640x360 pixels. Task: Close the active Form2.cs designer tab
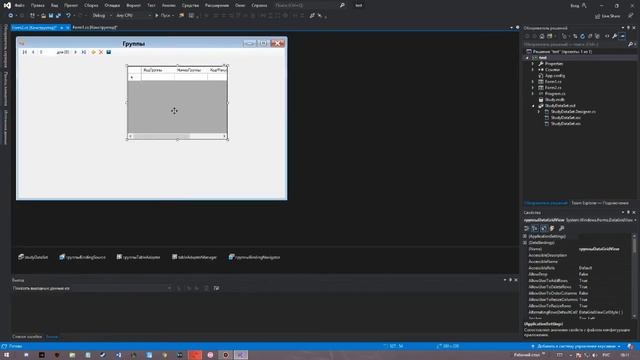[68, 28]
